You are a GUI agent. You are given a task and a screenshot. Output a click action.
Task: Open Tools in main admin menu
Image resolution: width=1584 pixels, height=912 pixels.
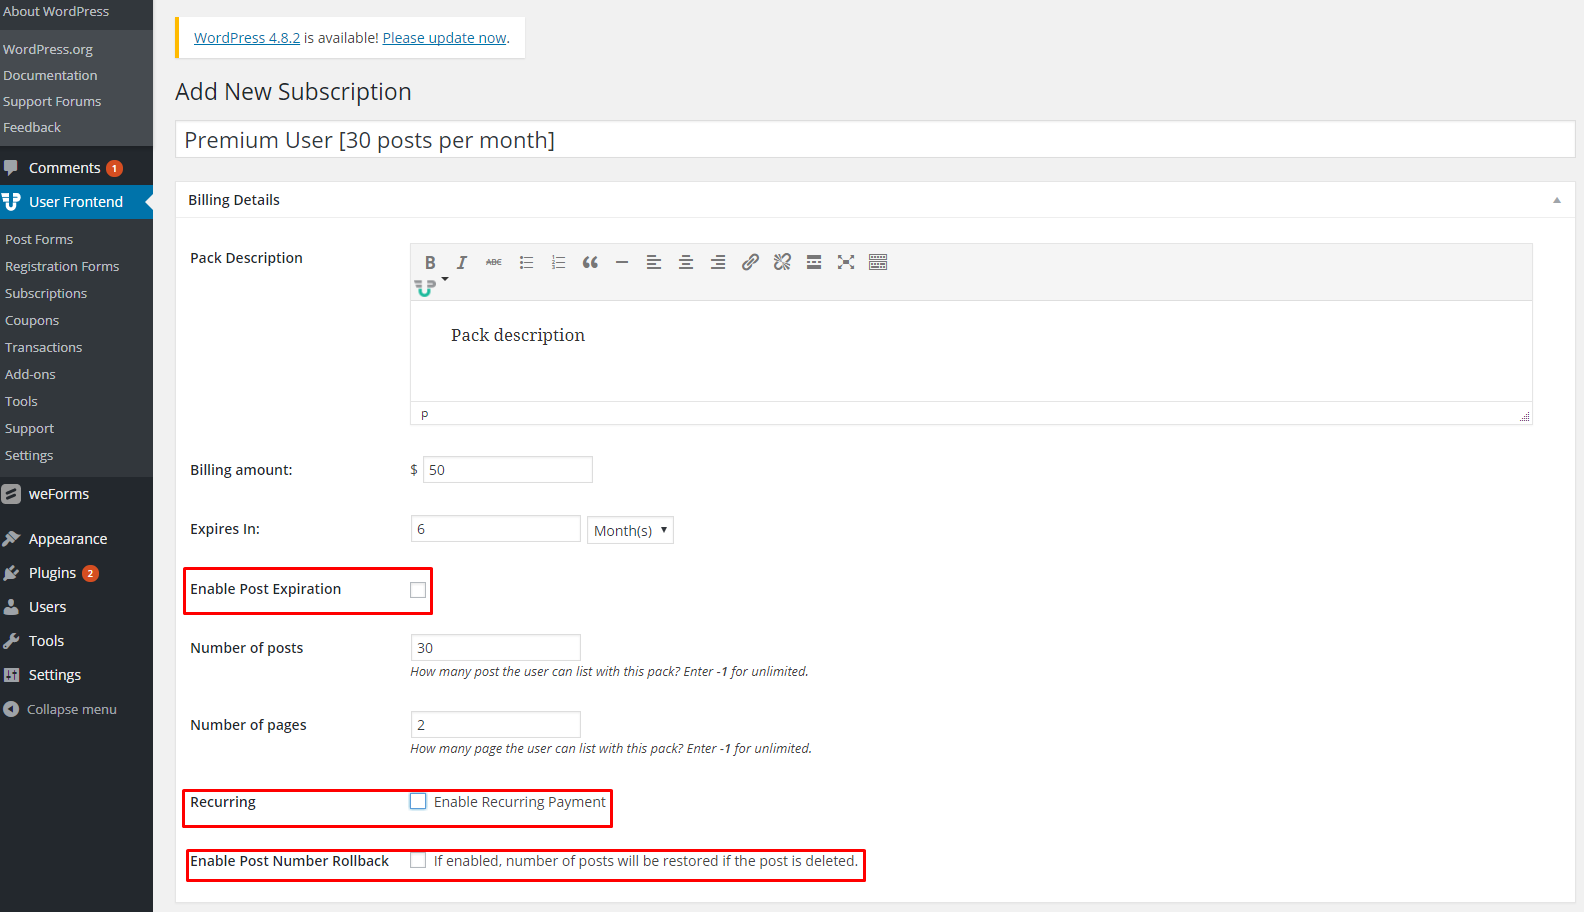pos(76,641)
